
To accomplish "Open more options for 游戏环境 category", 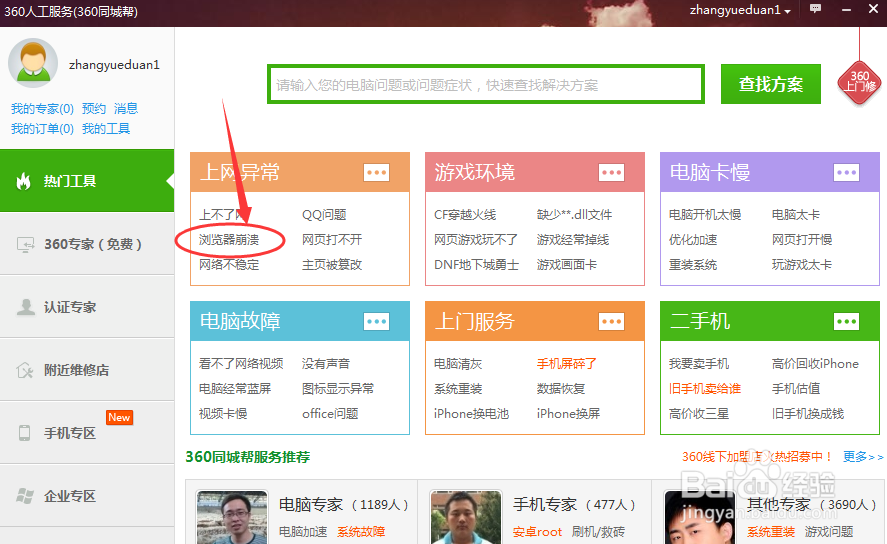I will pyautogui.click(x=612, y=172).
